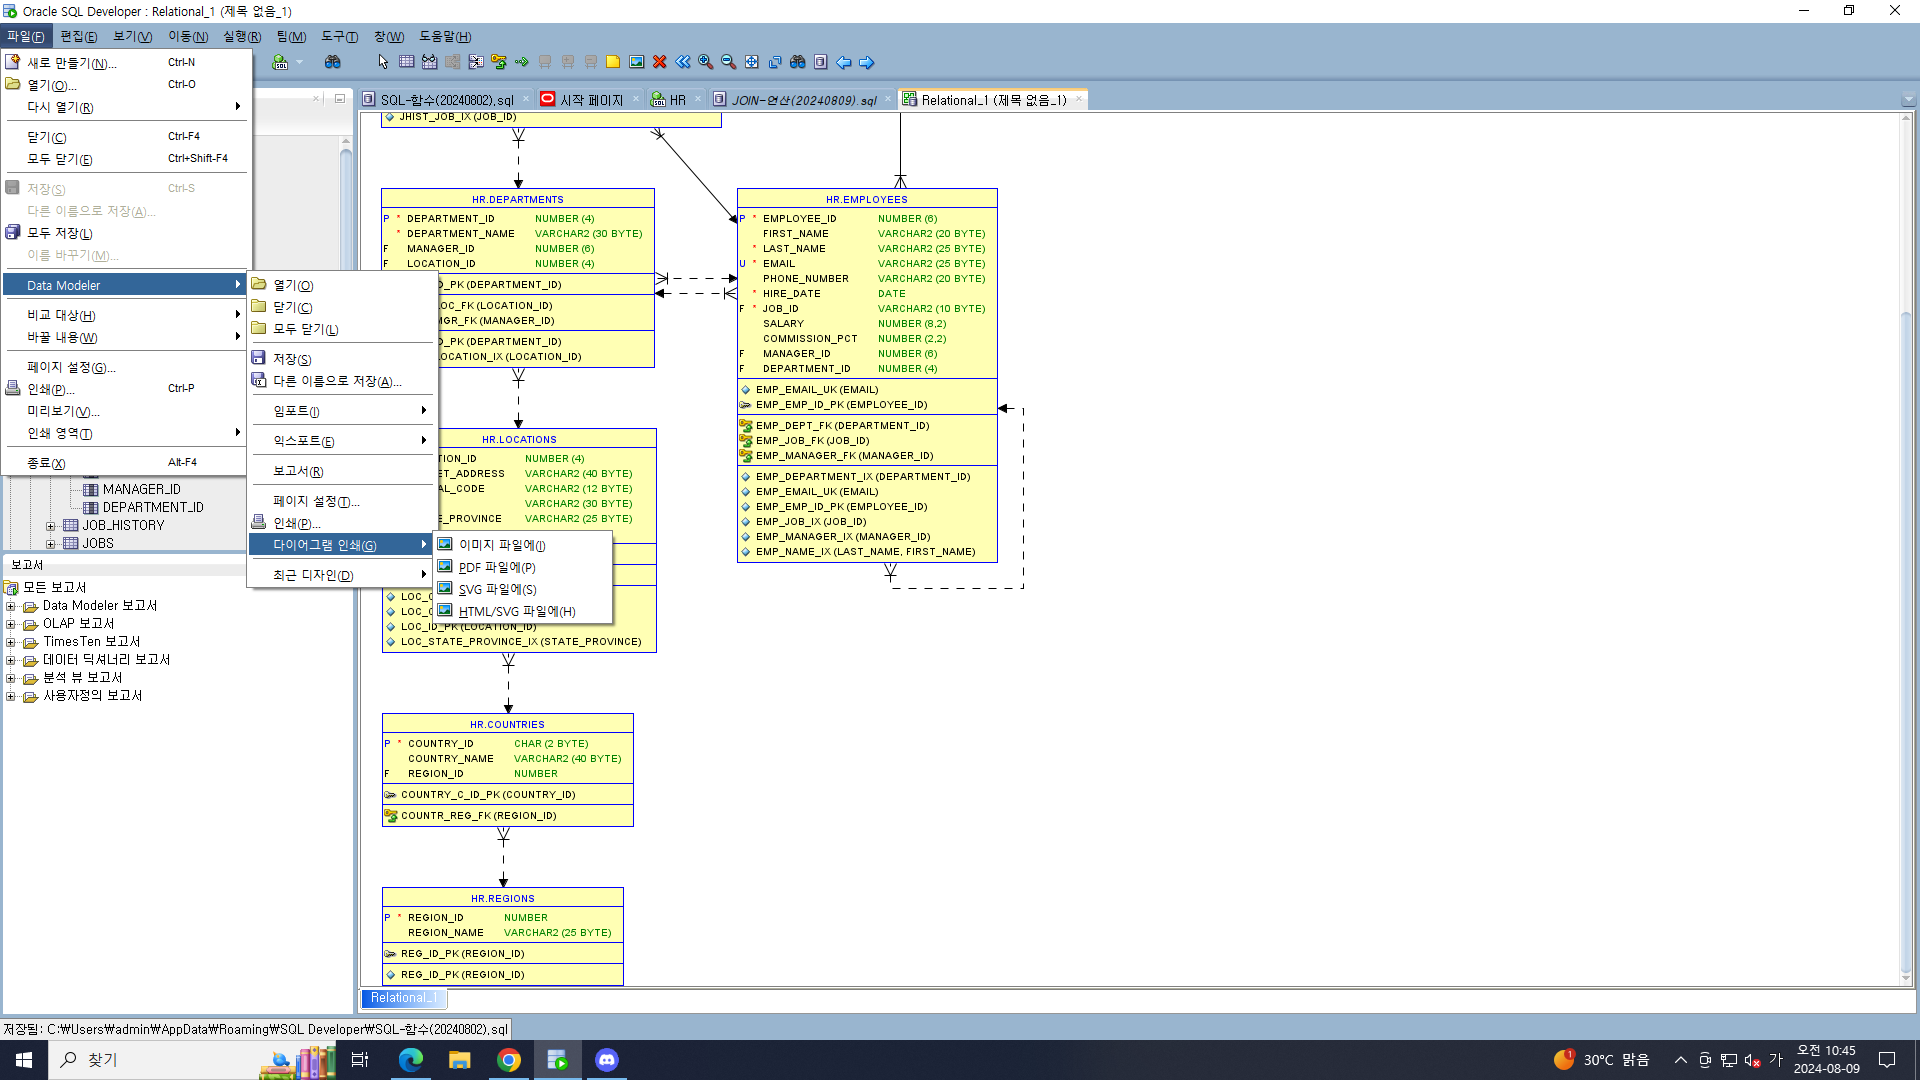Choose PDF 파일에 from the print submenu
Screen dimensions: 1920x1080
point(497,567)
